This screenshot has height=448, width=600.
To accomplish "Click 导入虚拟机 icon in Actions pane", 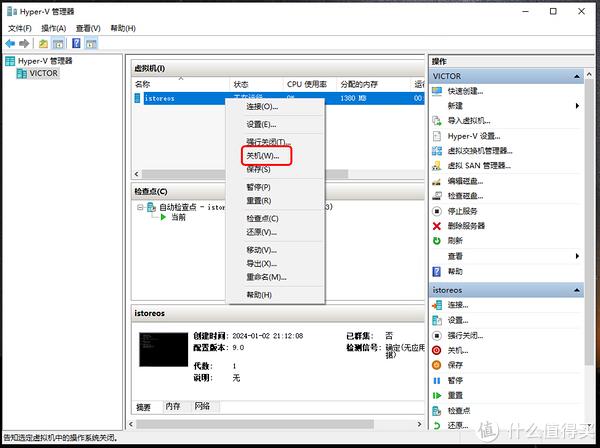I will pyautogui.click(x=437, y=121).
